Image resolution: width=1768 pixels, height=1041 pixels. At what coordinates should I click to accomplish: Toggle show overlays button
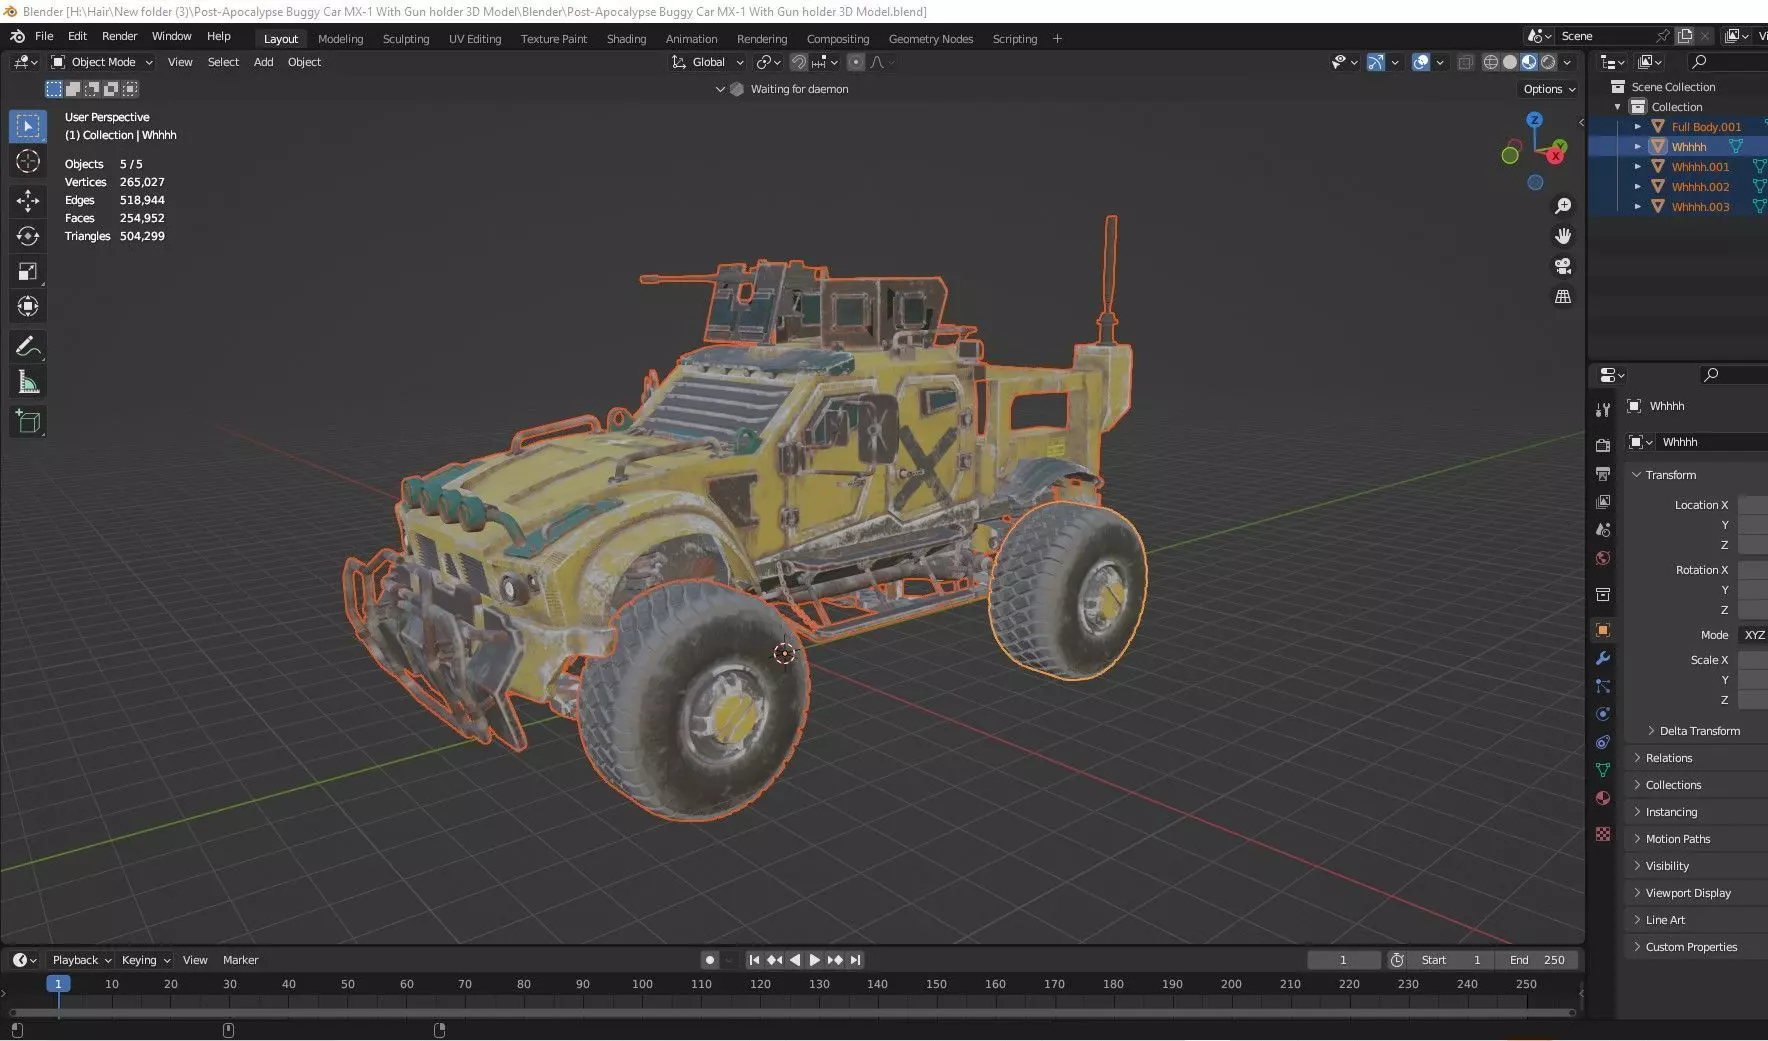coord(1421,62)
